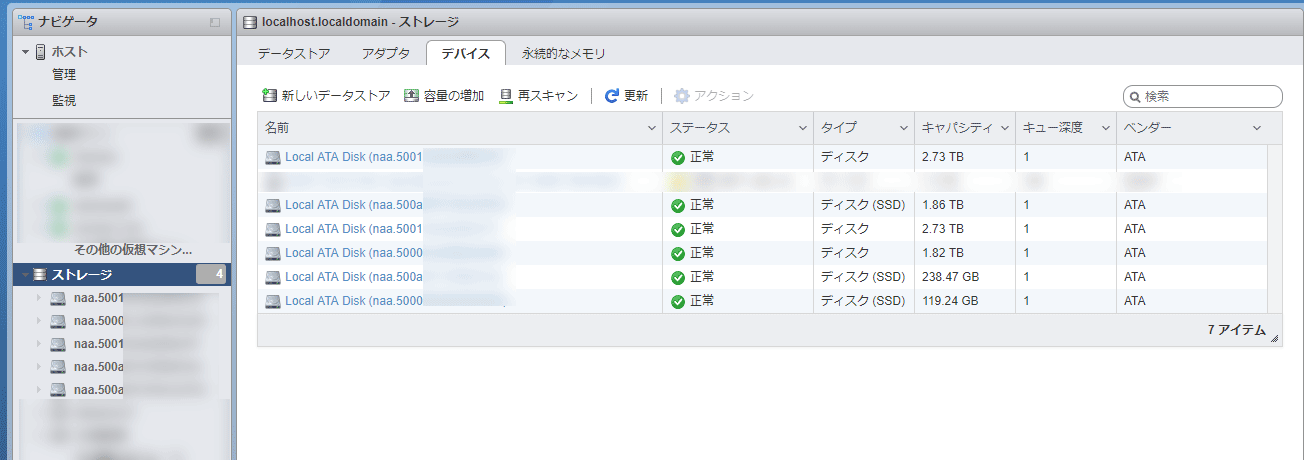
Task: Open 監視 under ホスト
Action: 64,101
